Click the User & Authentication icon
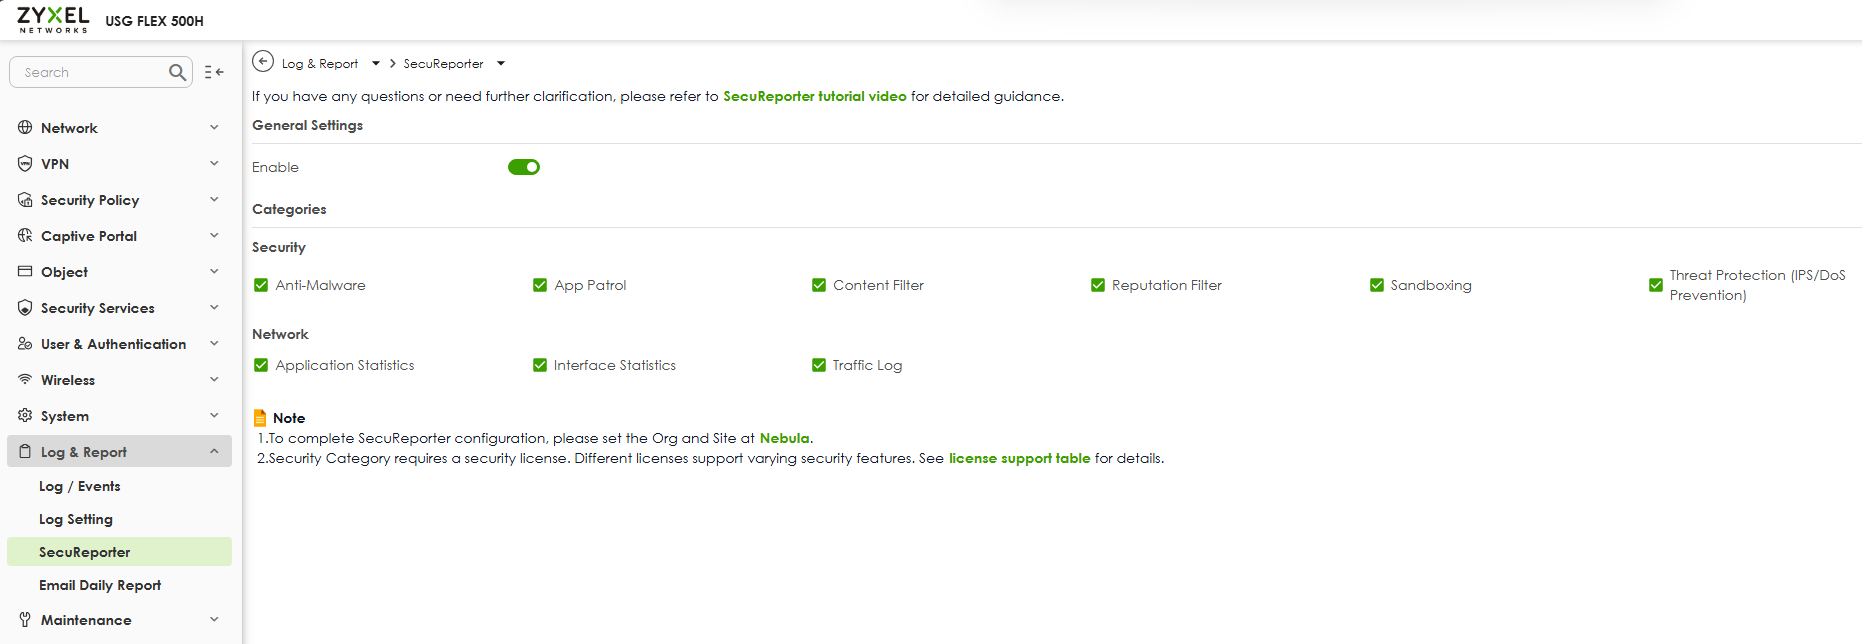 [x=25, y=344]
